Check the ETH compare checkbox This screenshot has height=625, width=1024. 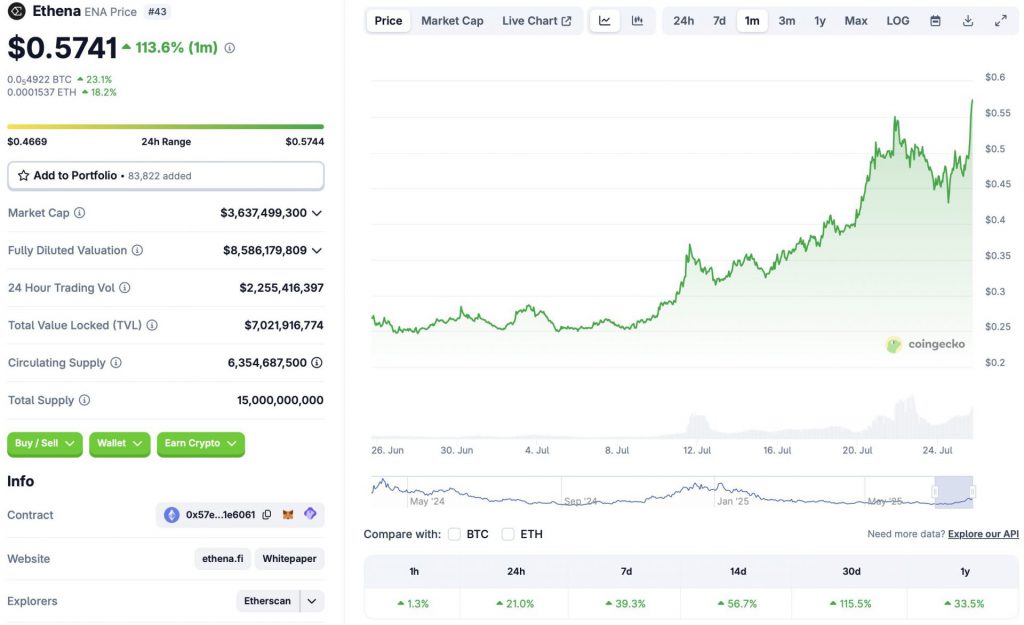(508, 534)
